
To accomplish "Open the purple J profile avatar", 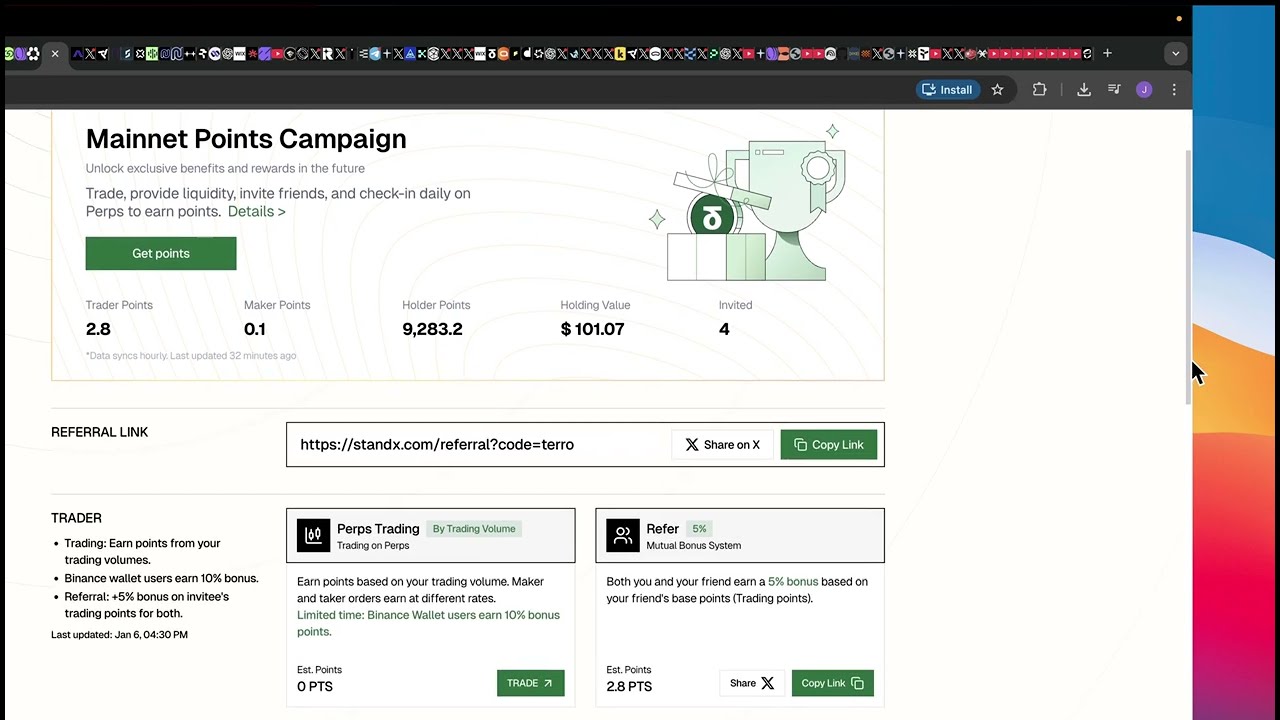I will point(1144,90).
